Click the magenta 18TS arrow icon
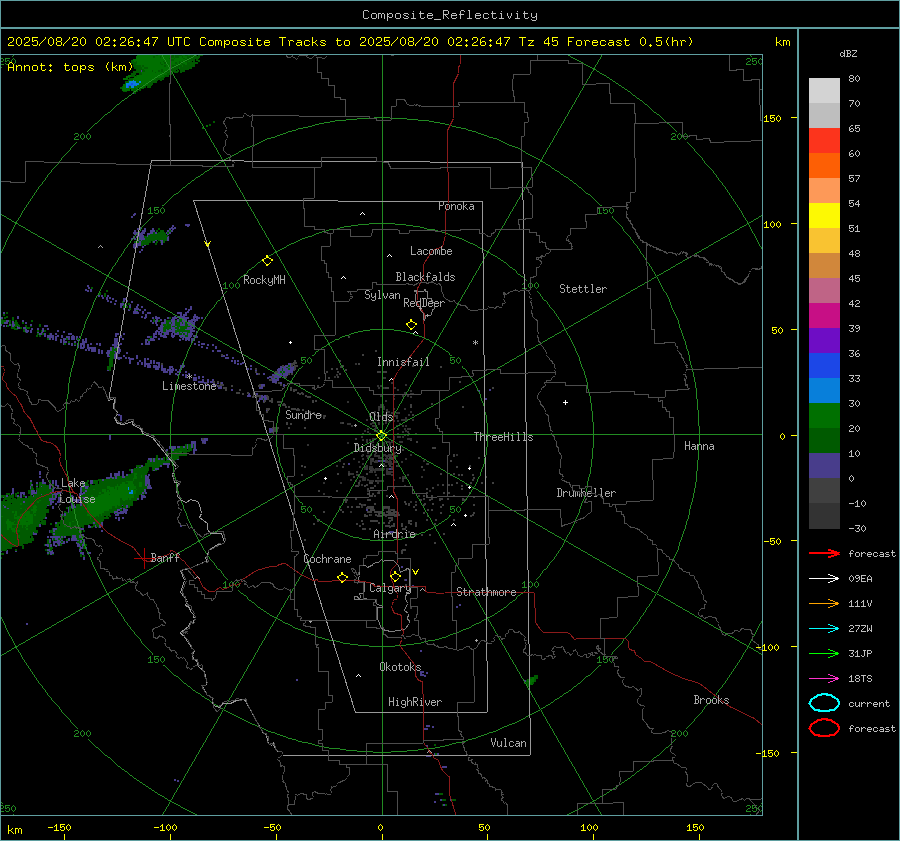 click(824, 679)
